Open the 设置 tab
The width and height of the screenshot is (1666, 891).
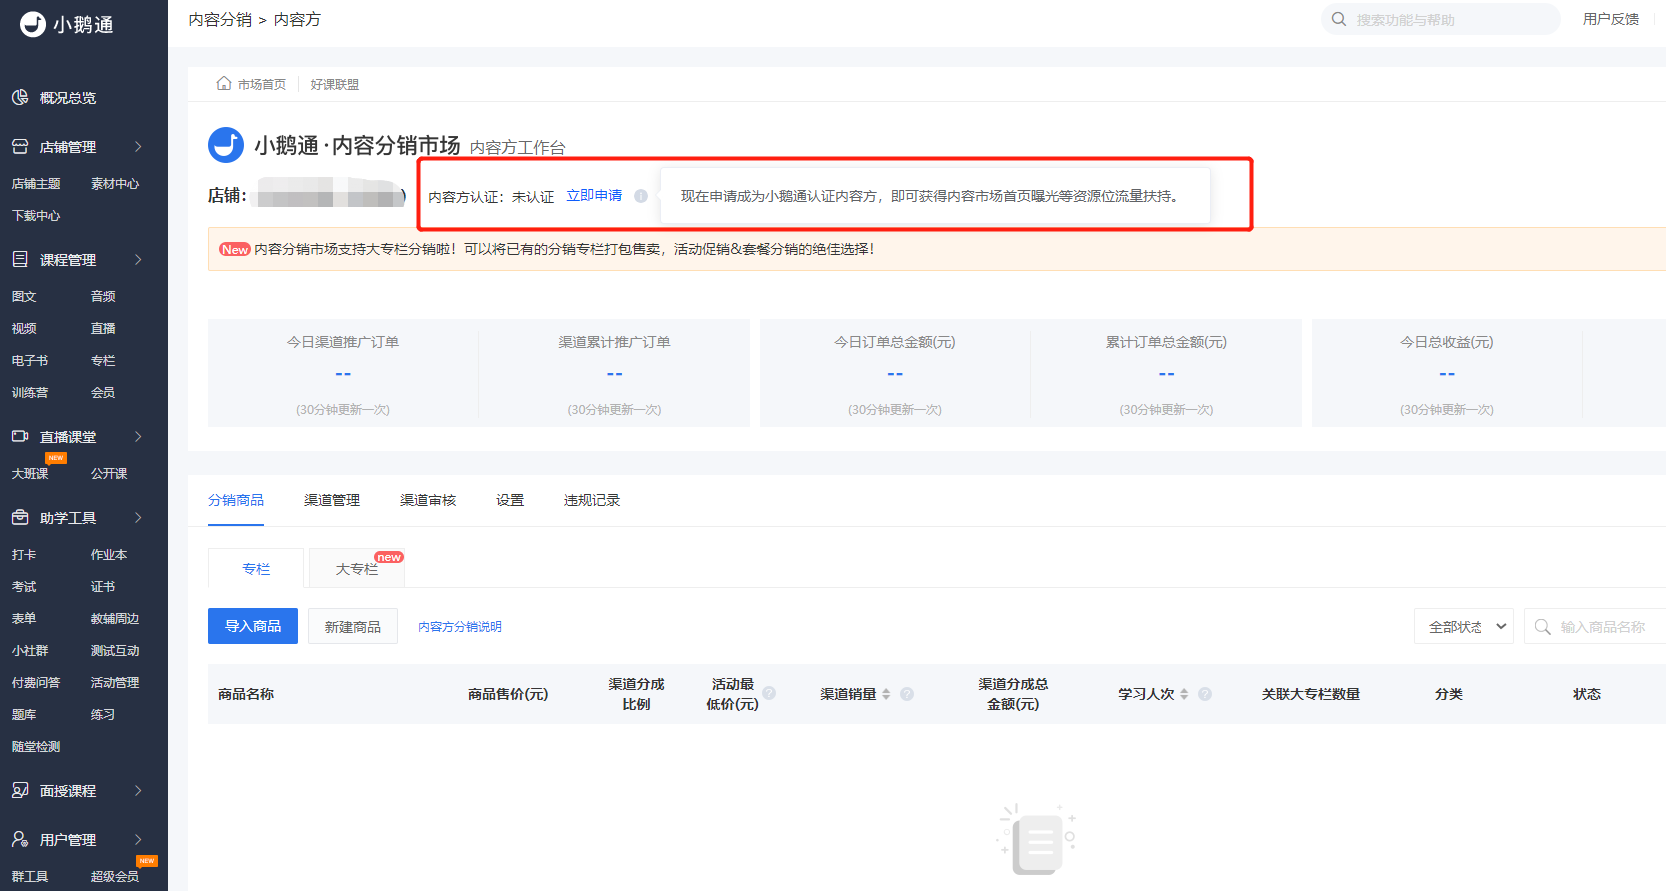point(510,500)
